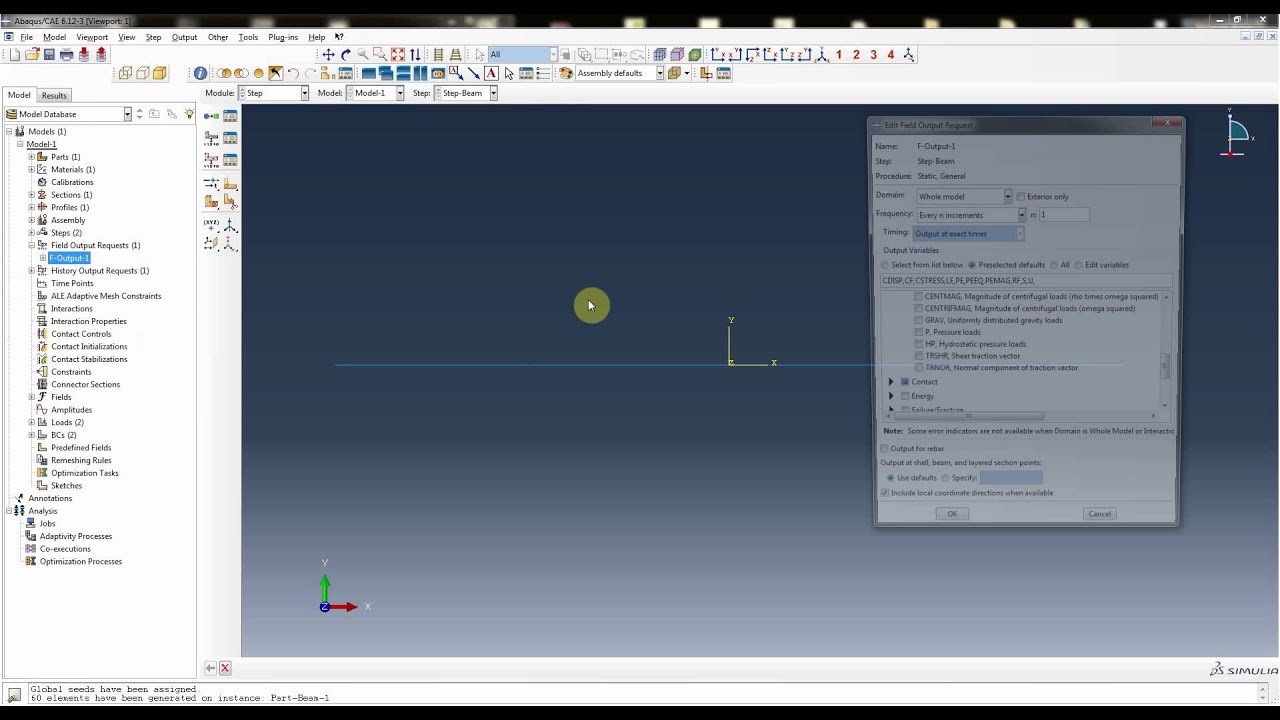Image resolution: width=1280 pixels, height=720 pixels.
Task: Open the Viewport menu
Action: coord(92,37)
